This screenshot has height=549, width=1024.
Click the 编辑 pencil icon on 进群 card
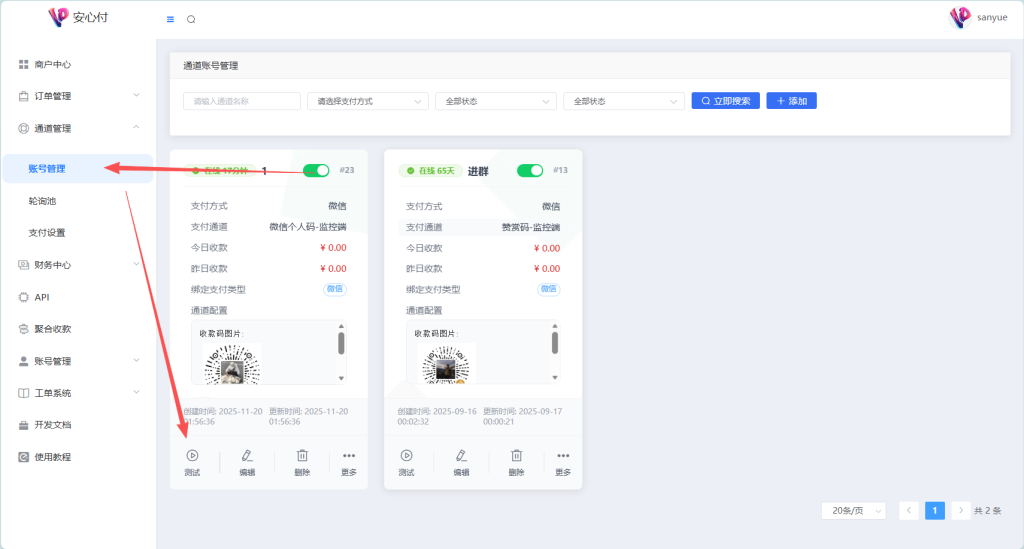(461, 456)
